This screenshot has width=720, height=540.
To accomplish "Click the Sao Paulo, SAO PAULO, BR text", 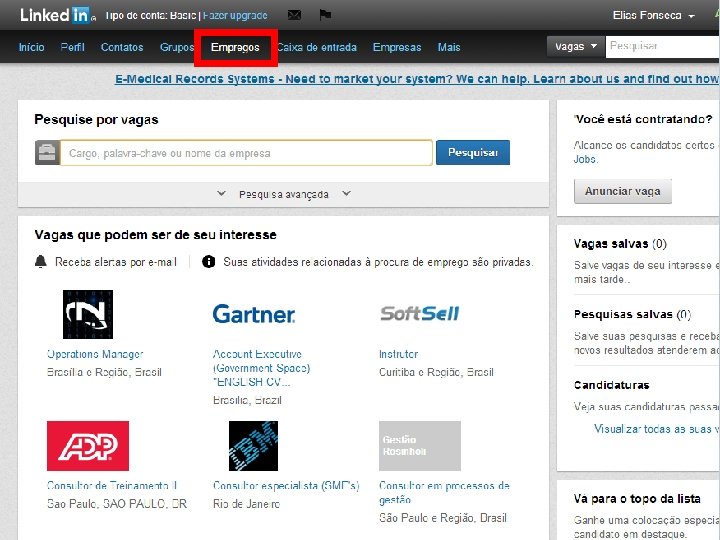I will pos(117,504).
